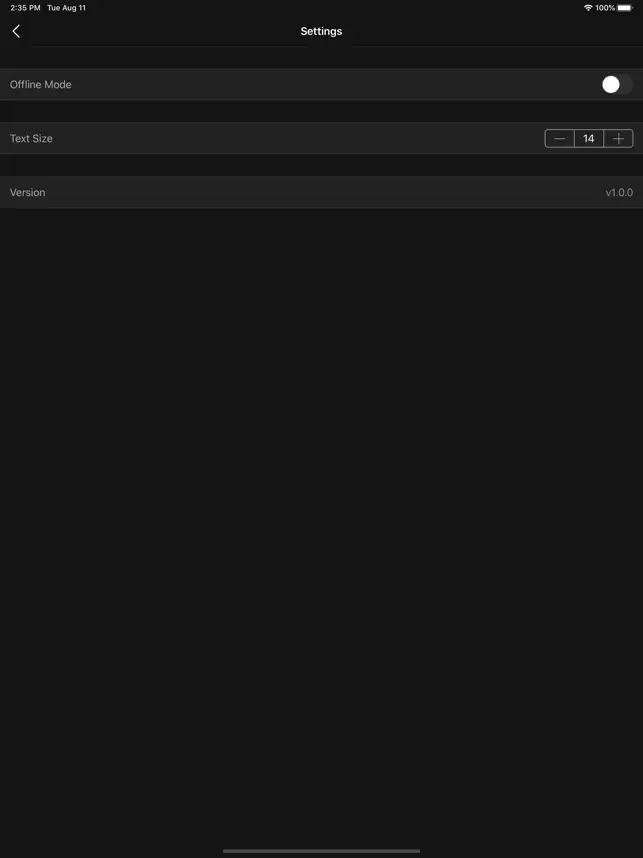
Task: Increase text size with plus button
Action: pyautogui.click(x=618, y=138)
